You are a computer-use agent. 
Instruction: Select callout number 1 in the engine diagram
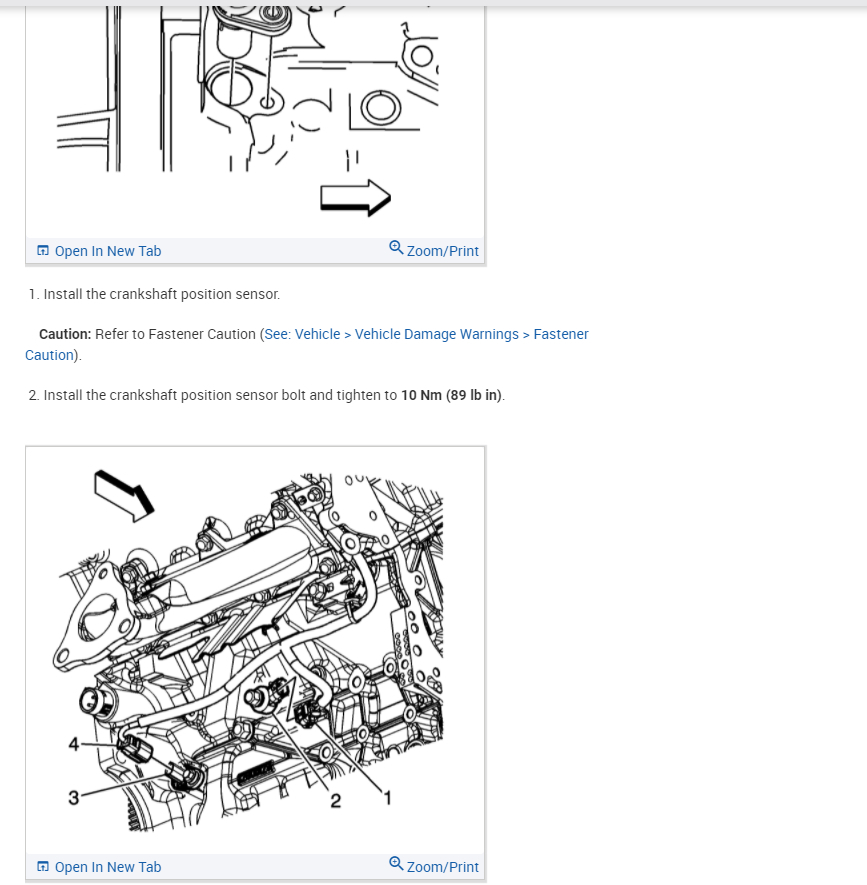pyautogui.click(x=388, y=798)
